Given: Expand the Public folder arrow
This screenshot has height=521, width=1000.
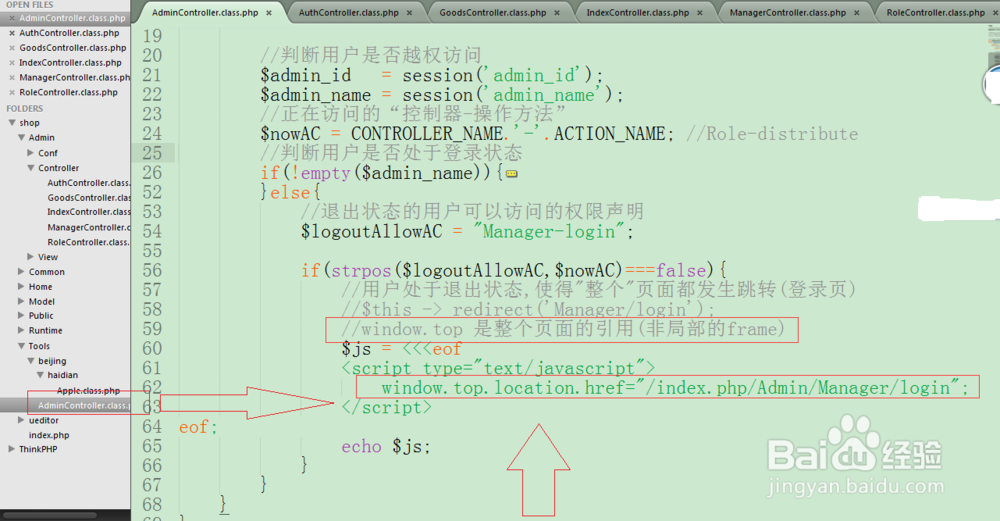Looking at the screenshot, I should [21, 316].
